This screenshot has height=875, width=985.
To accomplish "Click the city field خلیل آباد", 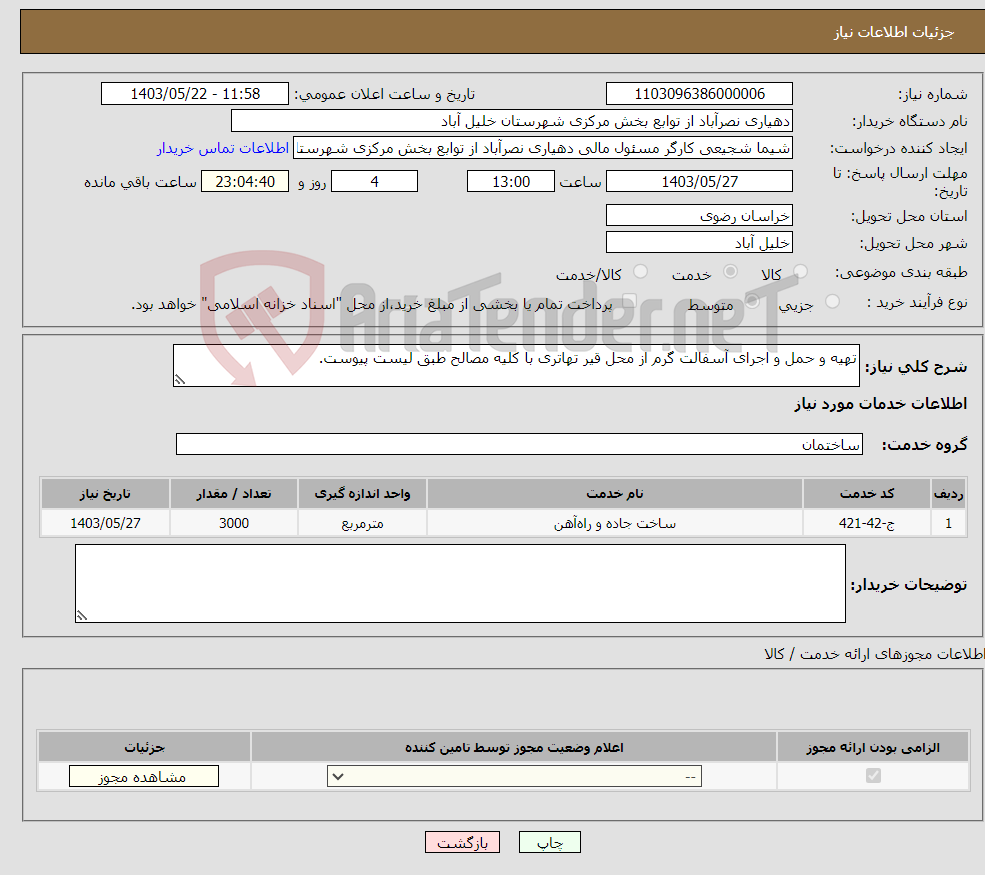I will pyautogui.click(x=699, y=242).
